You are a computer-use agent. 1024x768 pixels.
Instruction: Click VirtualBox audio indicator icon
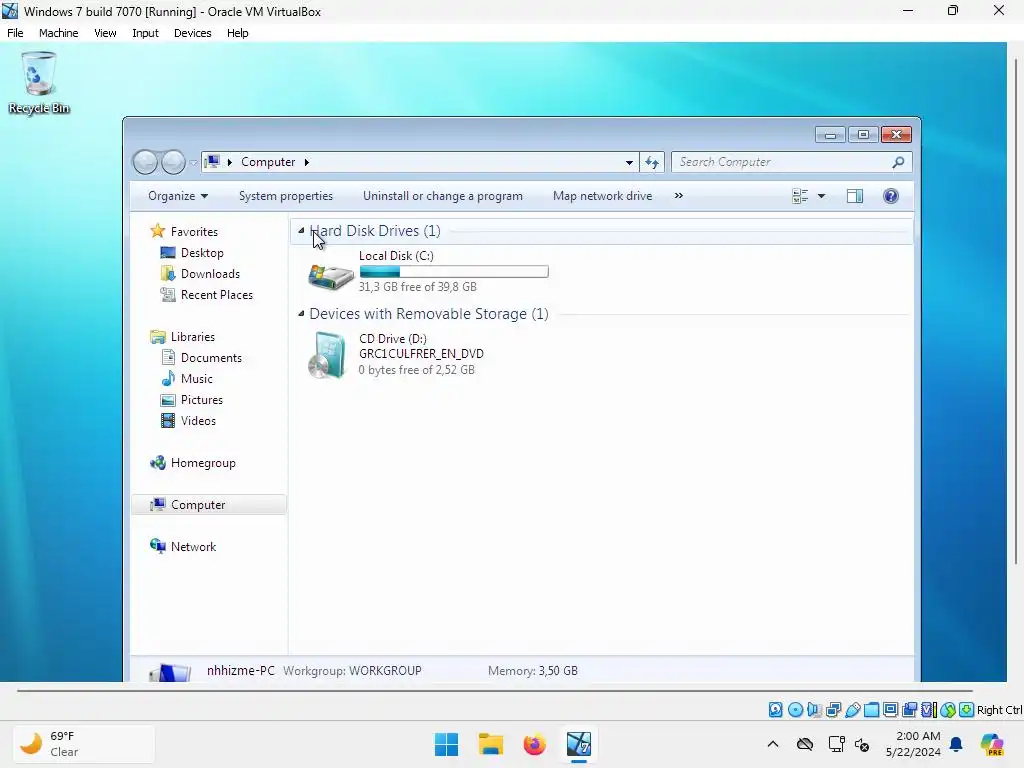(814, 710)
